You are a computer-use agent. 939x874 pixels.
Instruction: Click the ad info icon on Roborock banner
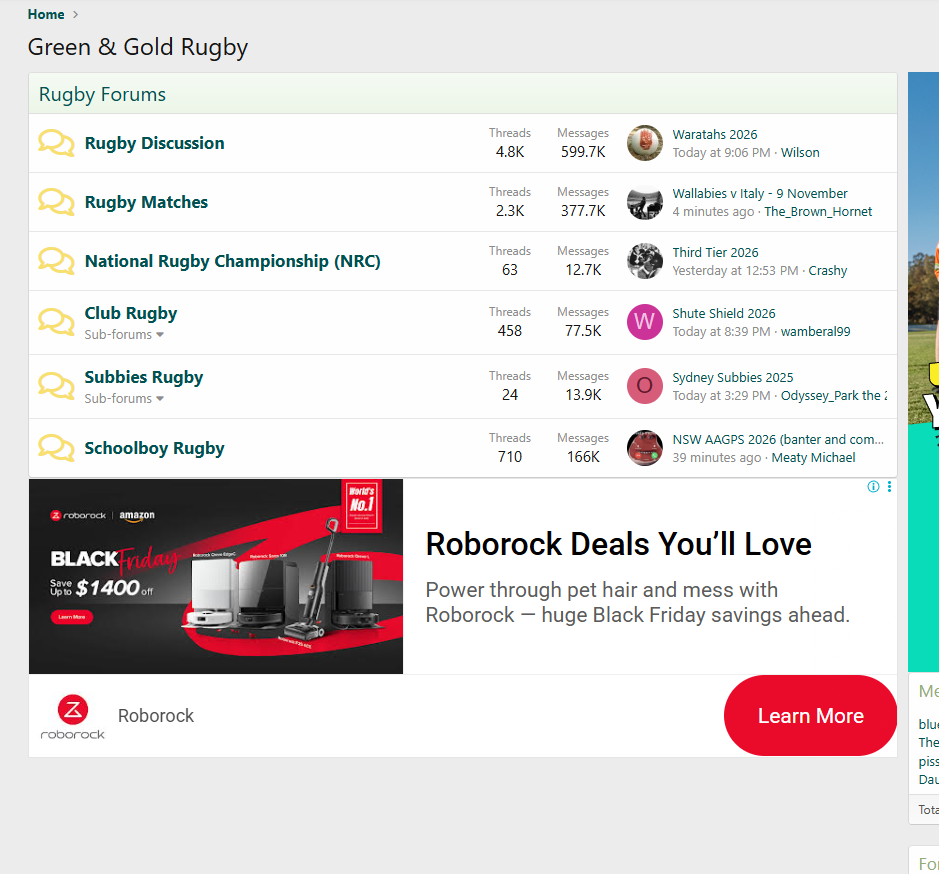(x=873, y=487)
